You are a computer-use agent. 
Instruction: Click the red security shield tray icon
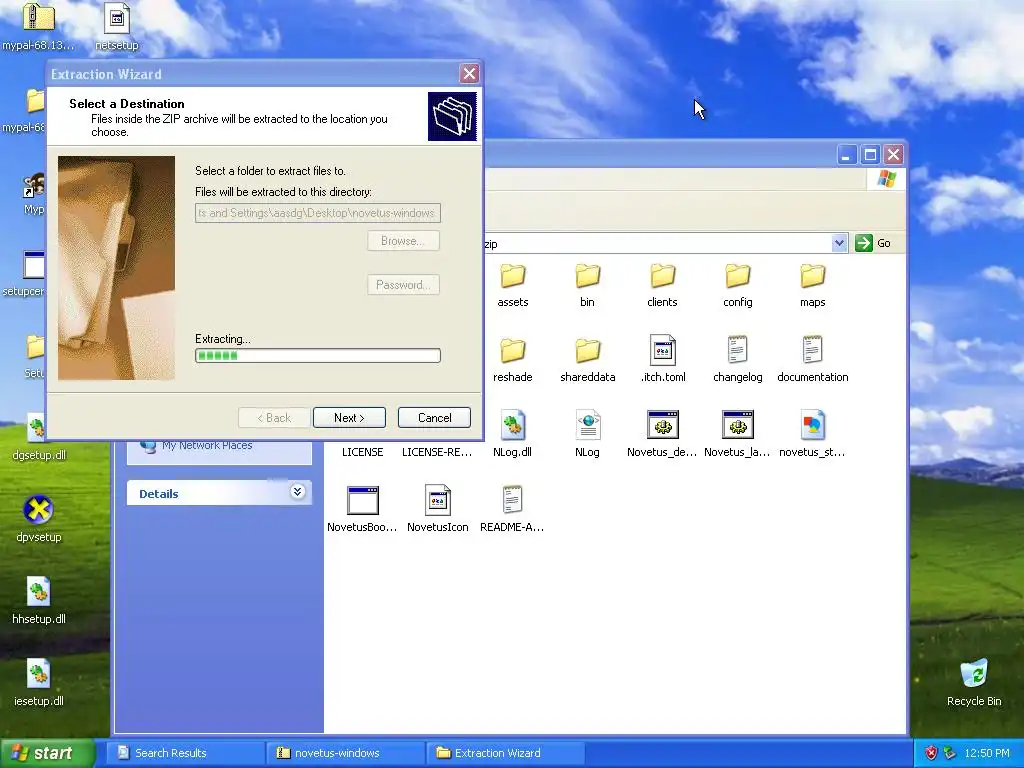pyautogui.click(x=931, y=753)
